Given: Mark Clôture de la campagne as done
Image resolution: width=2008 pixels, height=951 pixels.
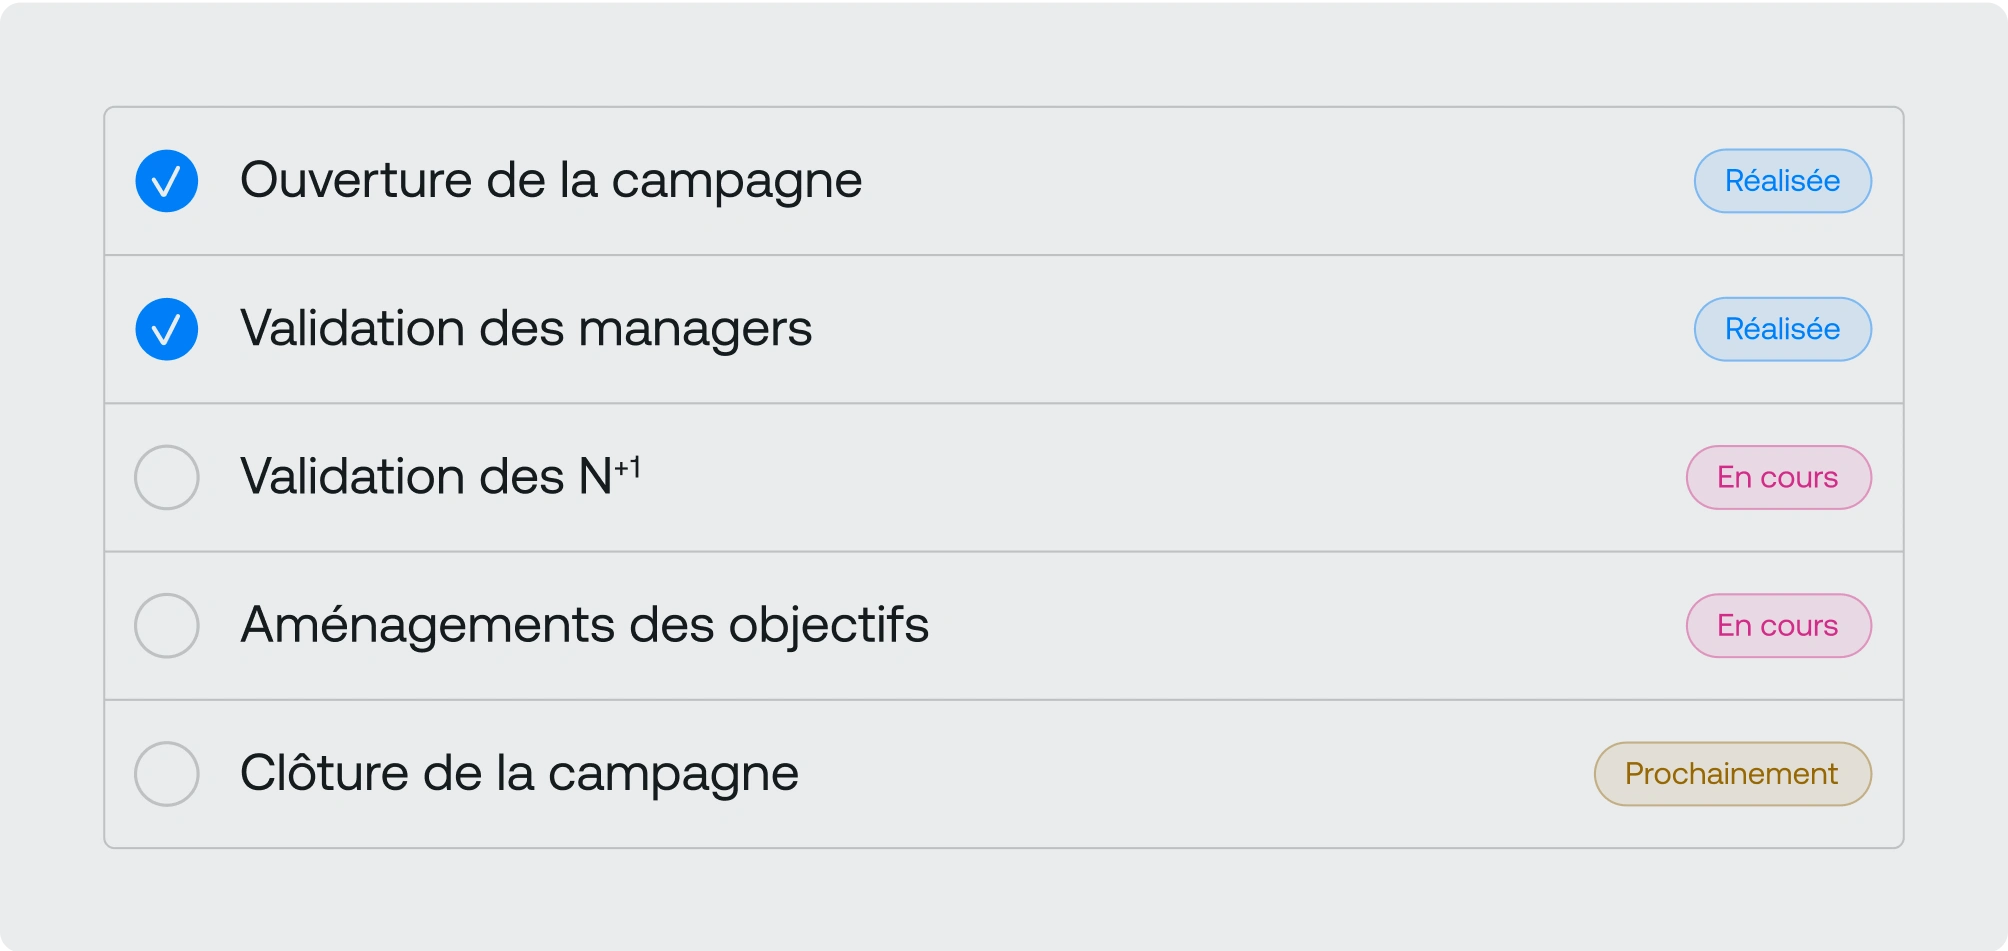Looking at the screenshot, I should pos(167,773).
